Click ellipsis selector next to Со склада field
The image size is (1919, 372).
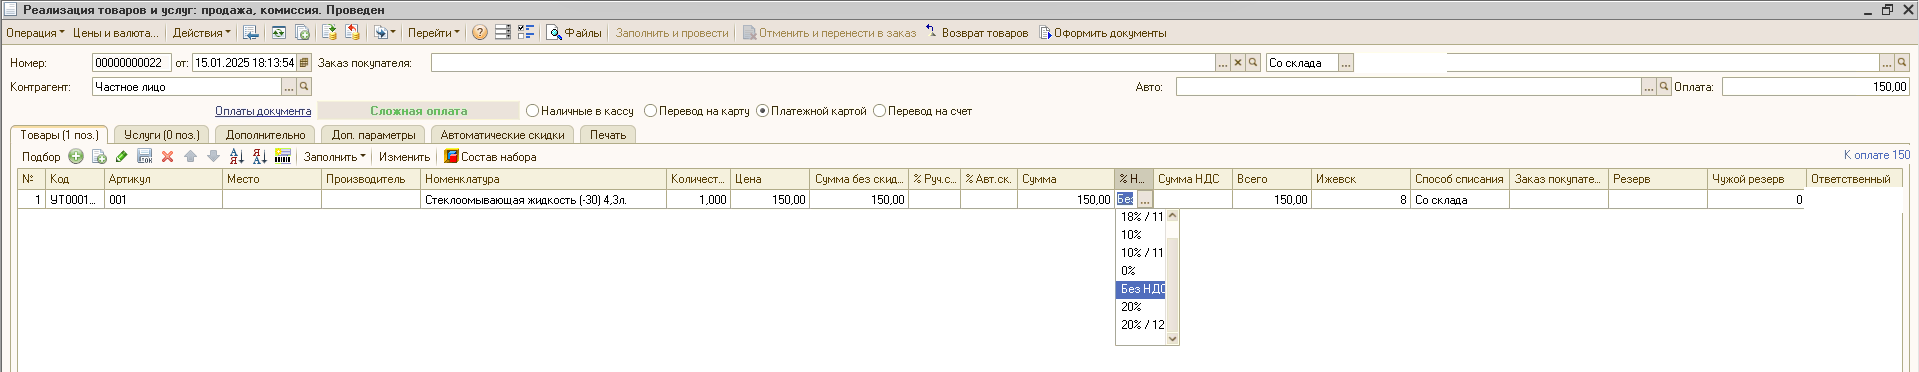tap(1346, 63)
